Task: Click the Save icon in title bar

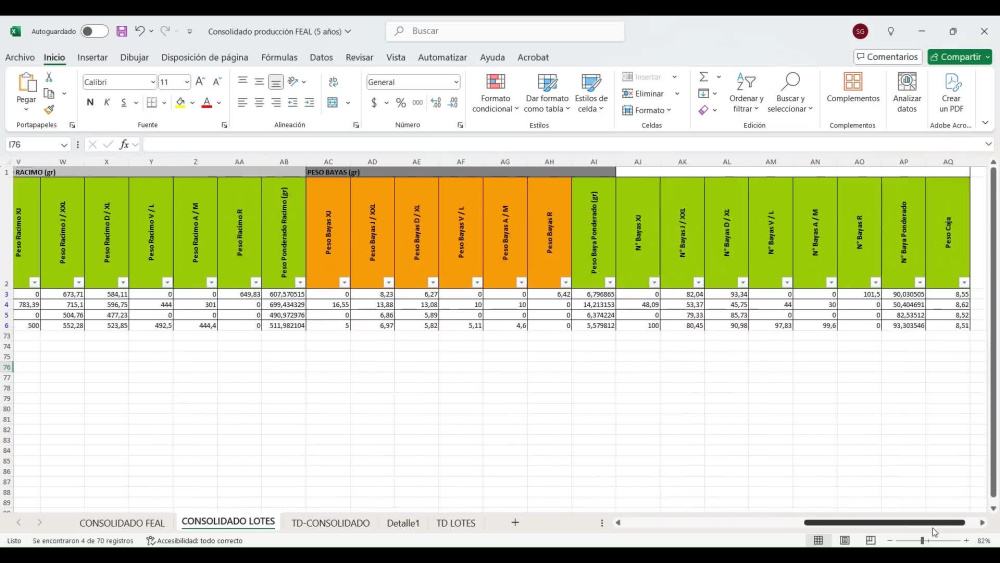Action: (121, 31)
